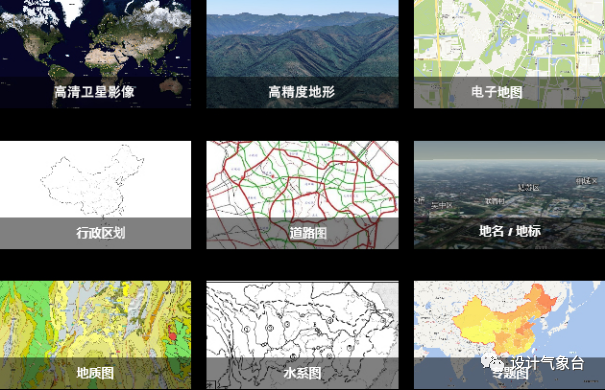Click the 设计气象台 watermark text
The height and width of the screenshot is (390, 605).
point(547,363)
